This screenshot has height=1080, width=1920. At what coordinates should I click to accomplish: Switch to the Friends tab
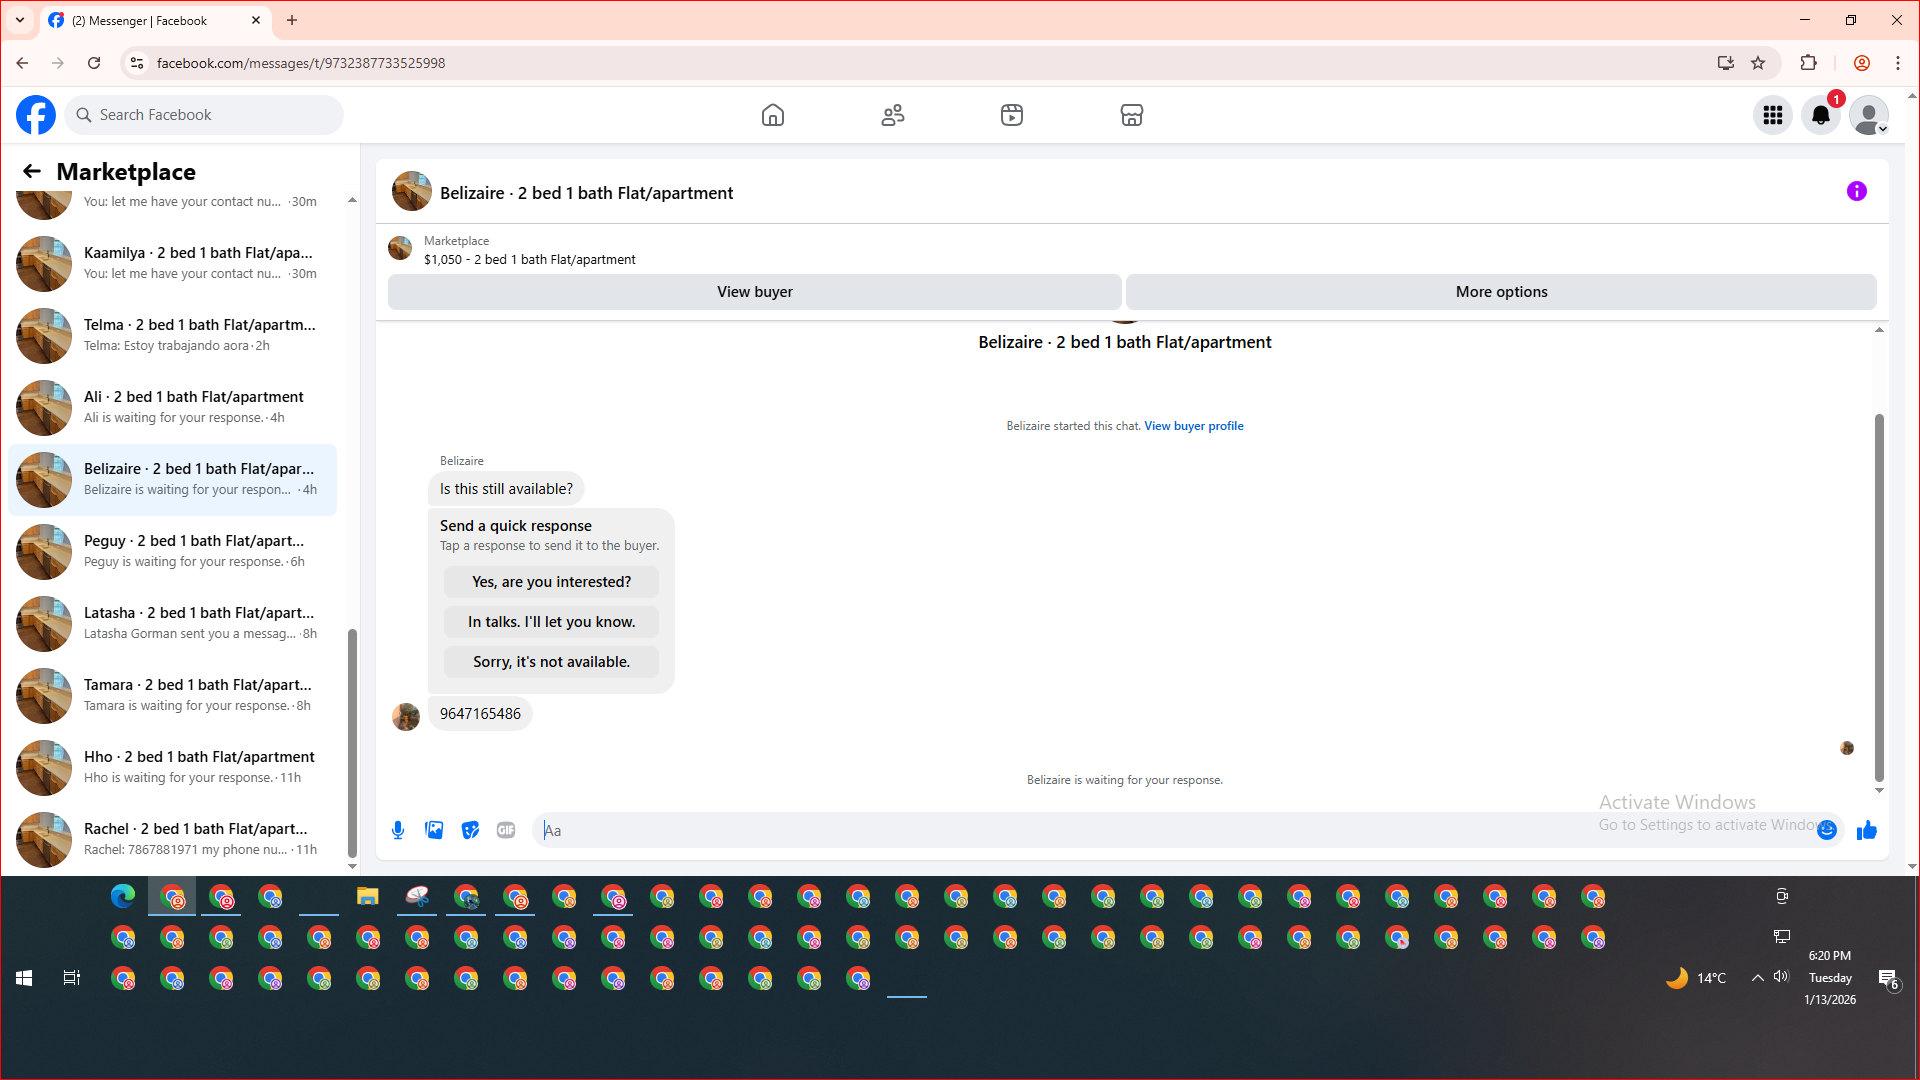[x=892, y=115]
